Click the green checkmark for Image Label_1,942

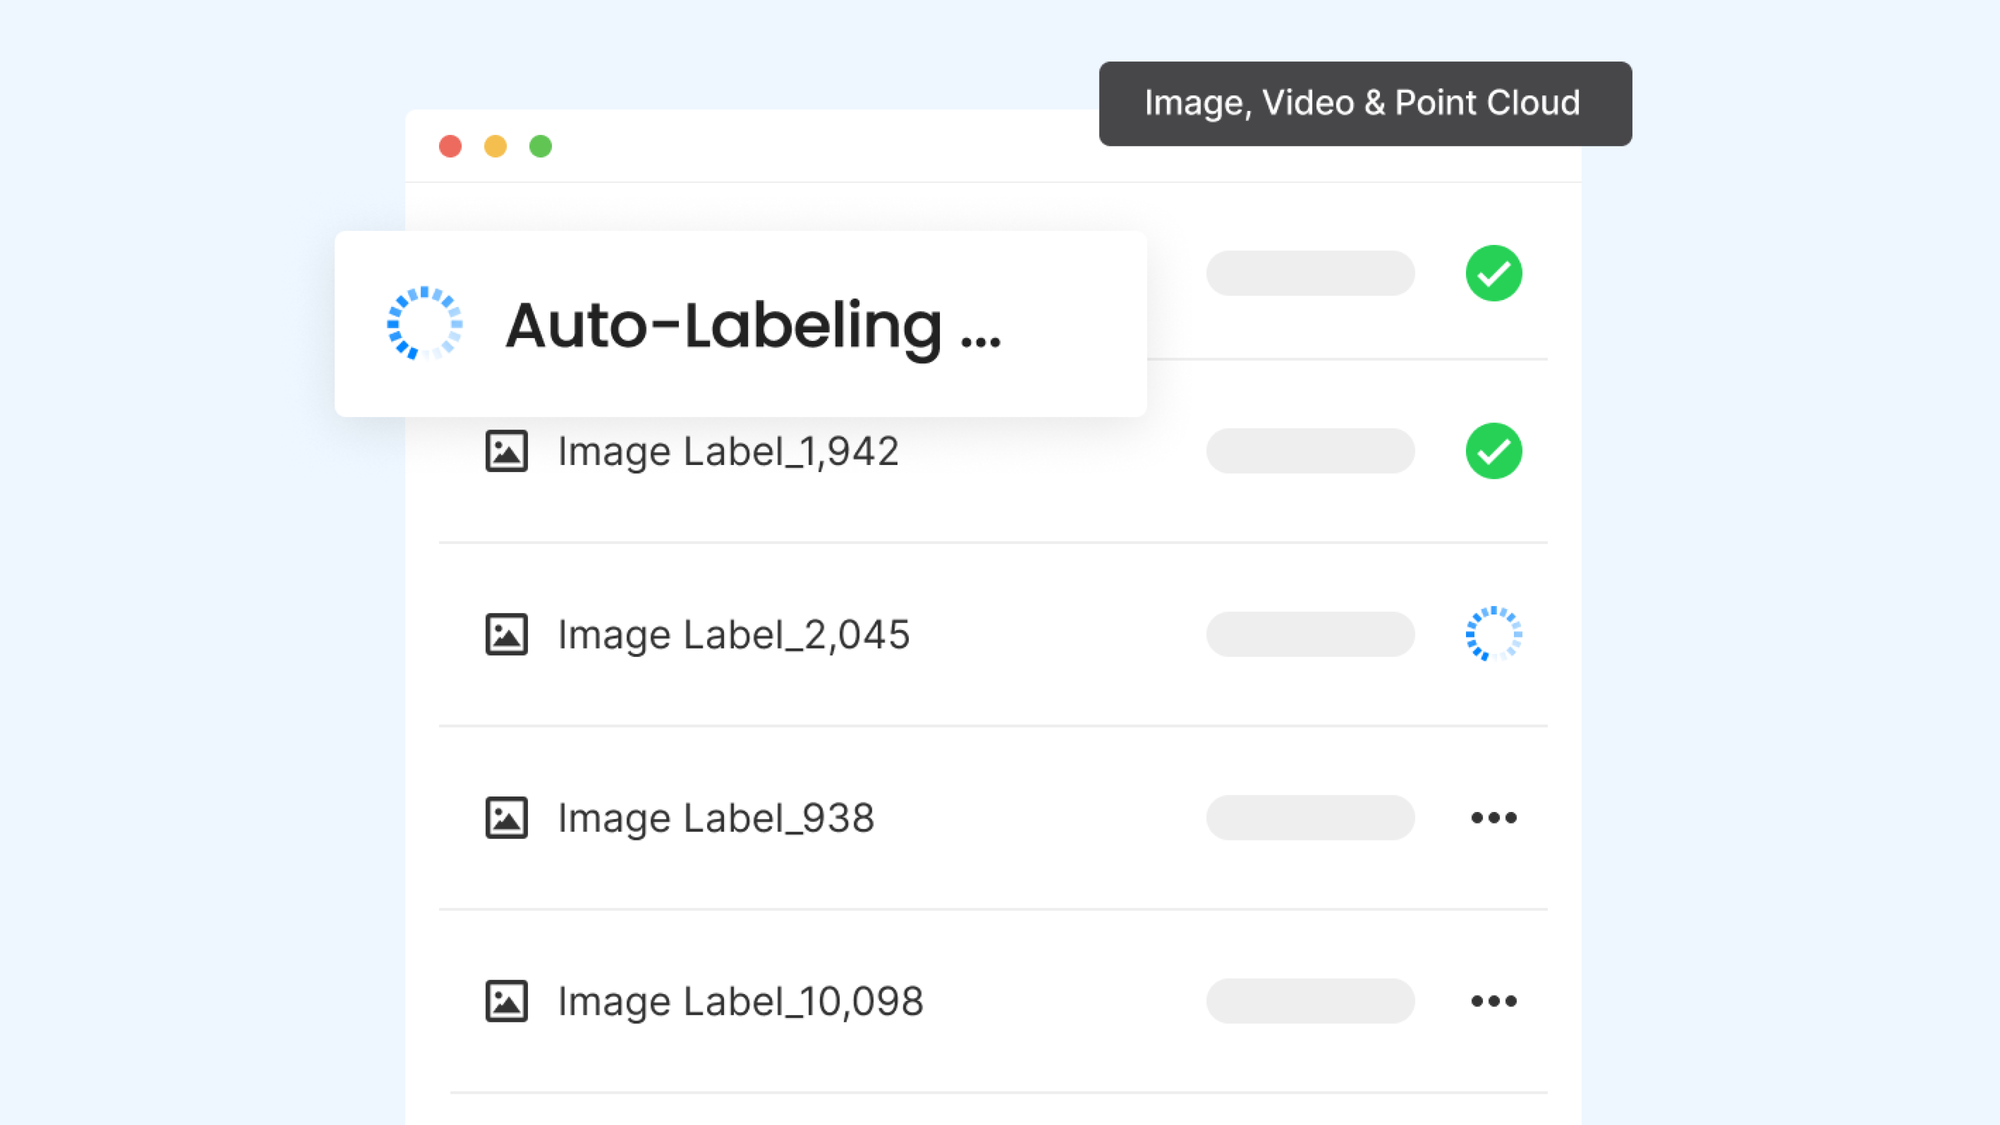1494,451
